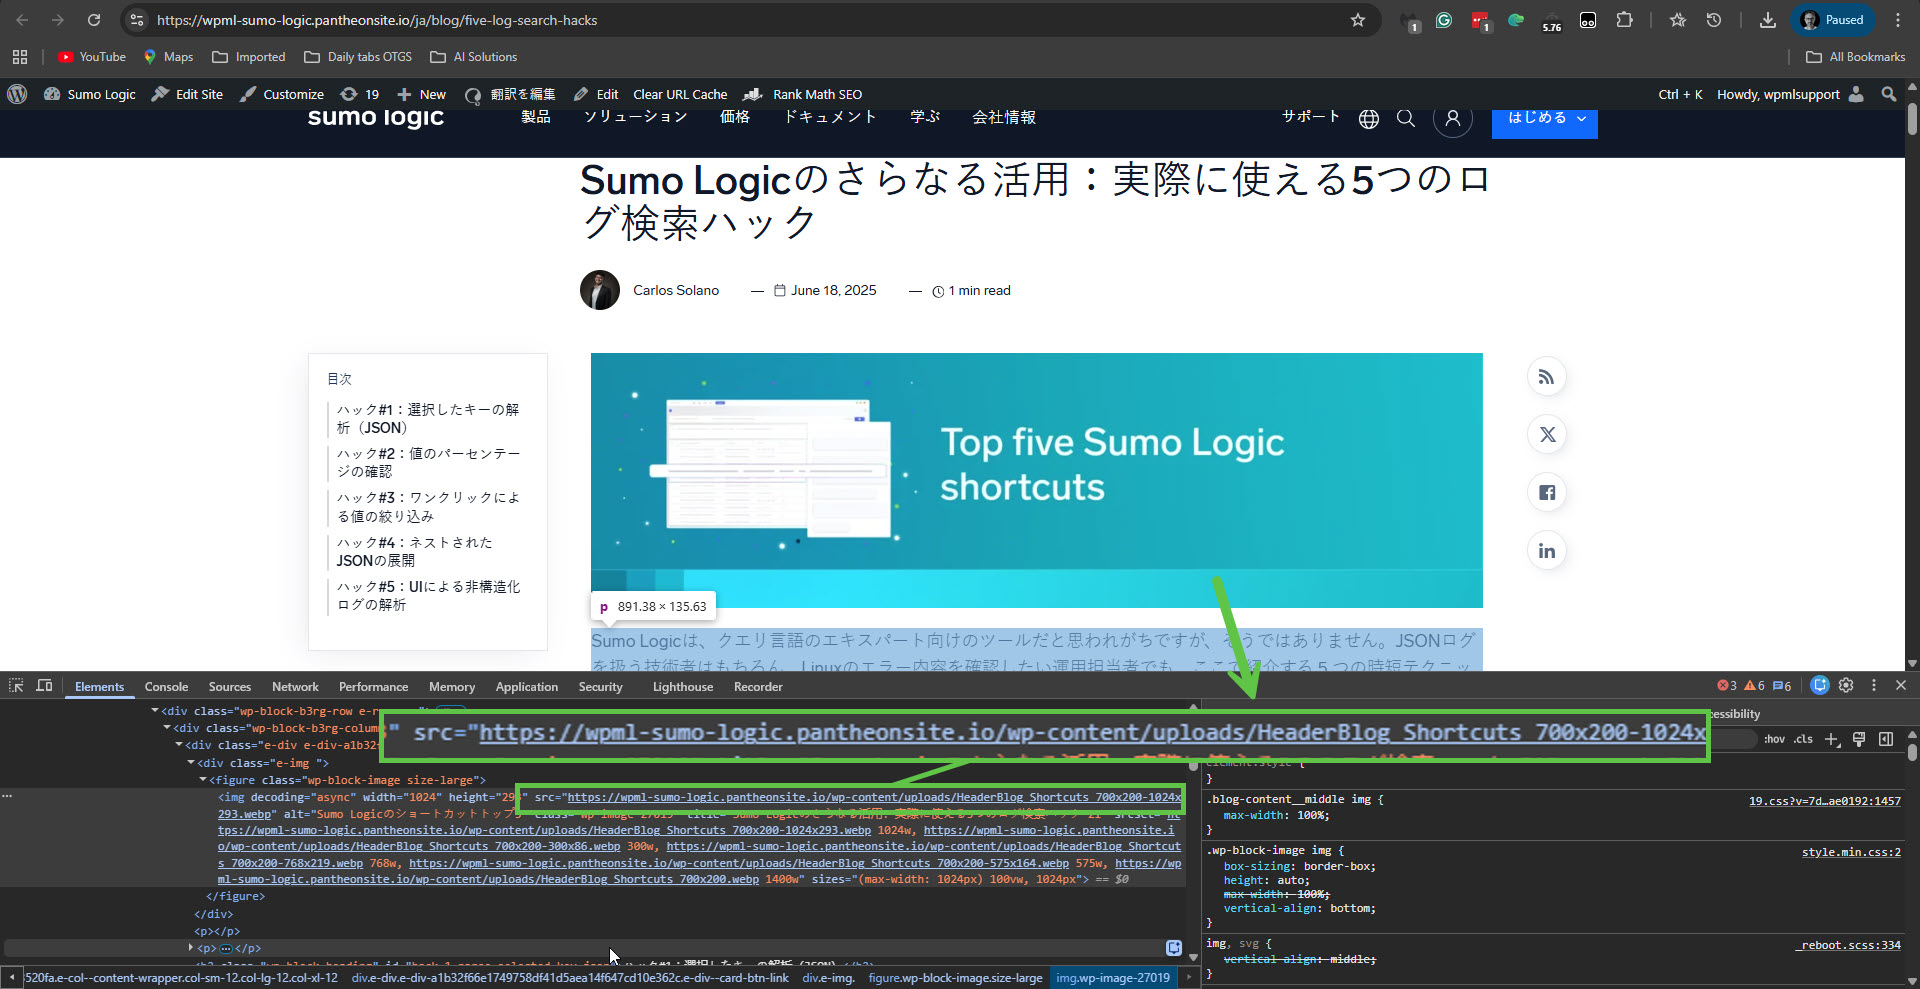Share the post on Facebook
This screenshot has width=1920, height=989.
click(x=1546, y=493)
